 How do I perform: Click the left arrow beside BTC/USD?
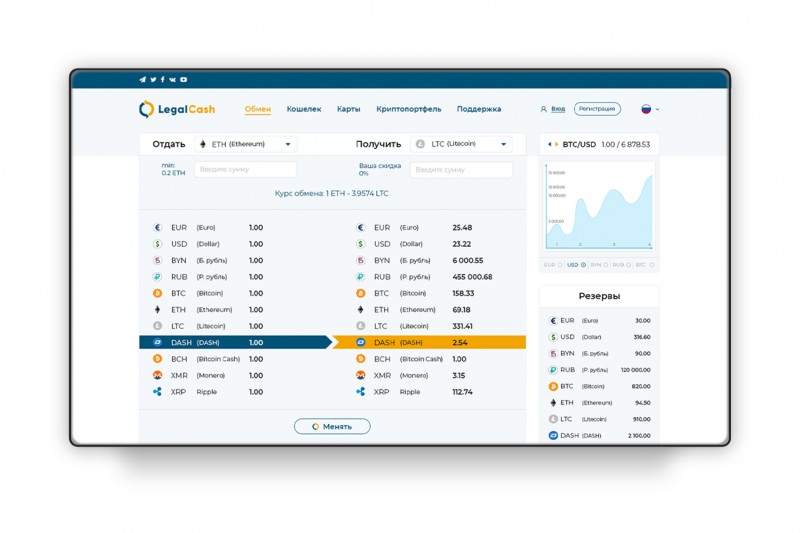coord(549,144)
